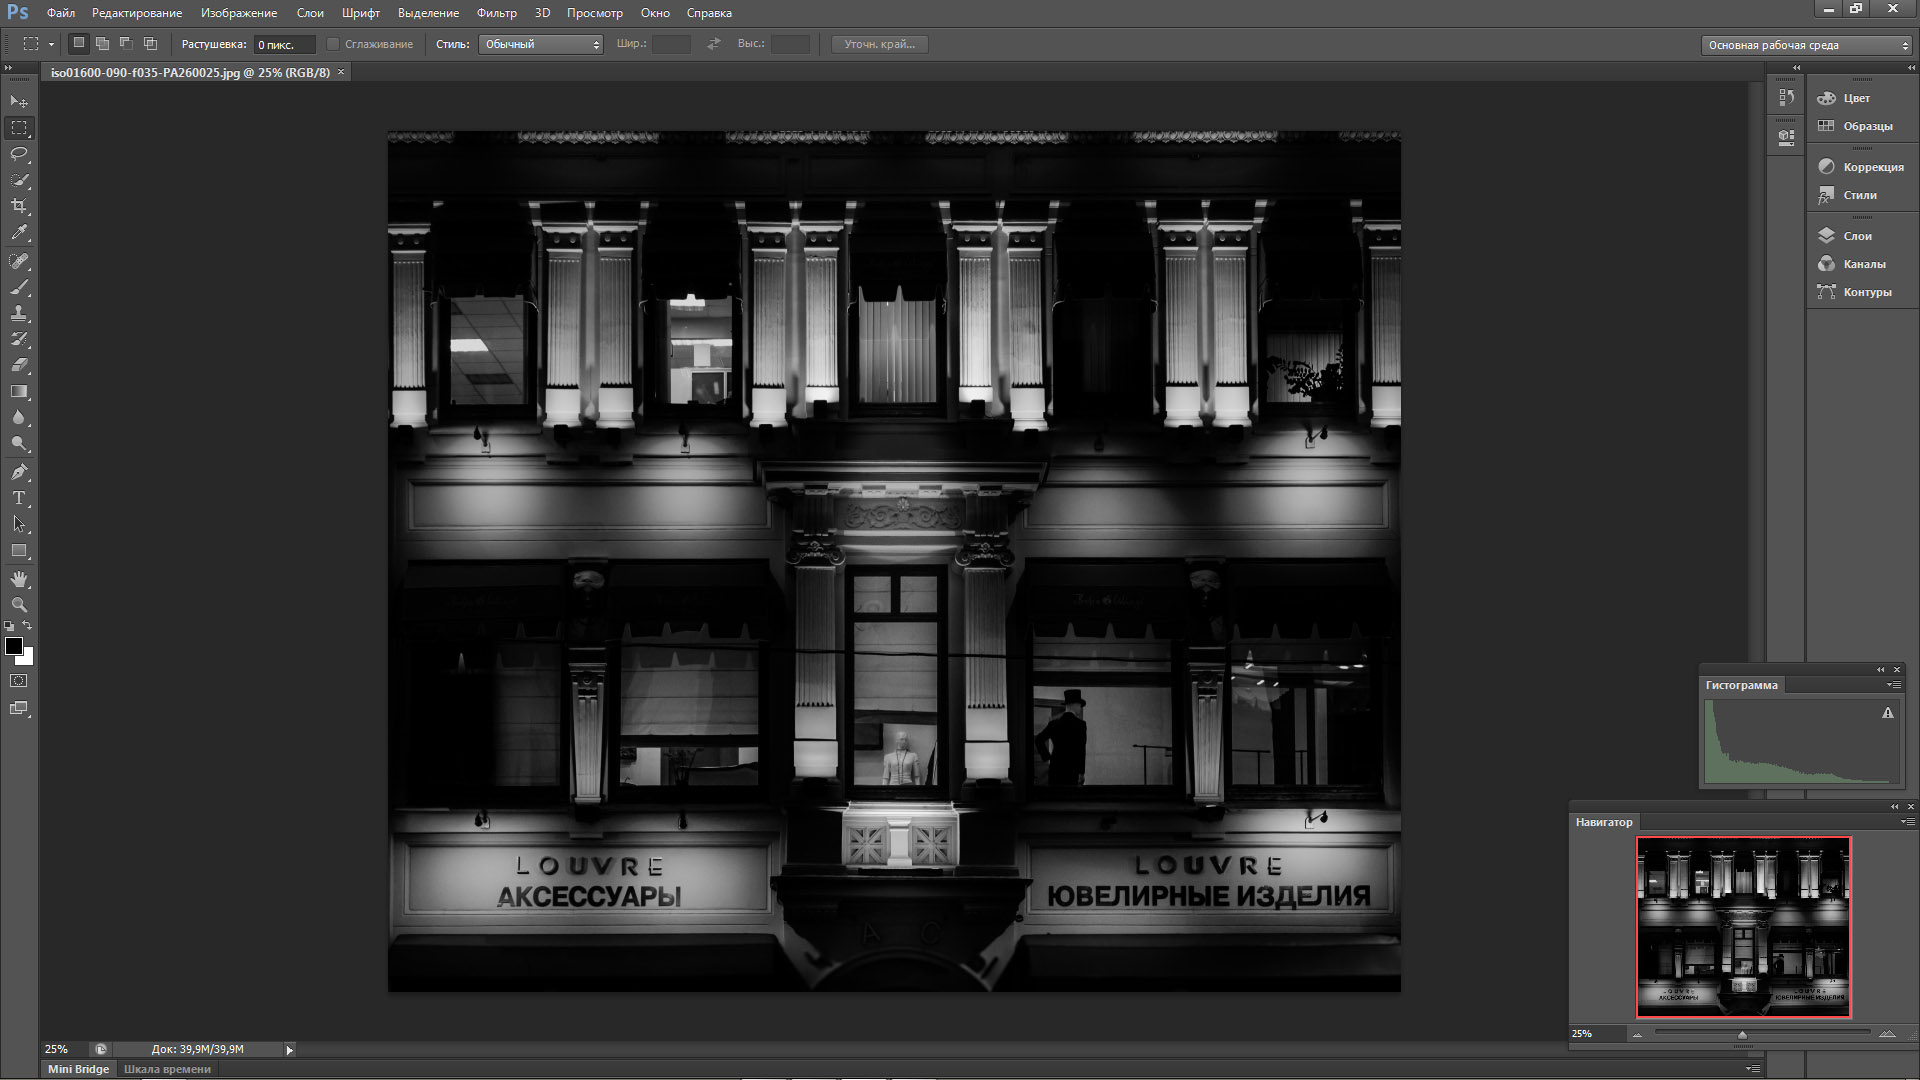Select the Crop tool
Screen dimensions: 1920x1080
click(19, 206)
